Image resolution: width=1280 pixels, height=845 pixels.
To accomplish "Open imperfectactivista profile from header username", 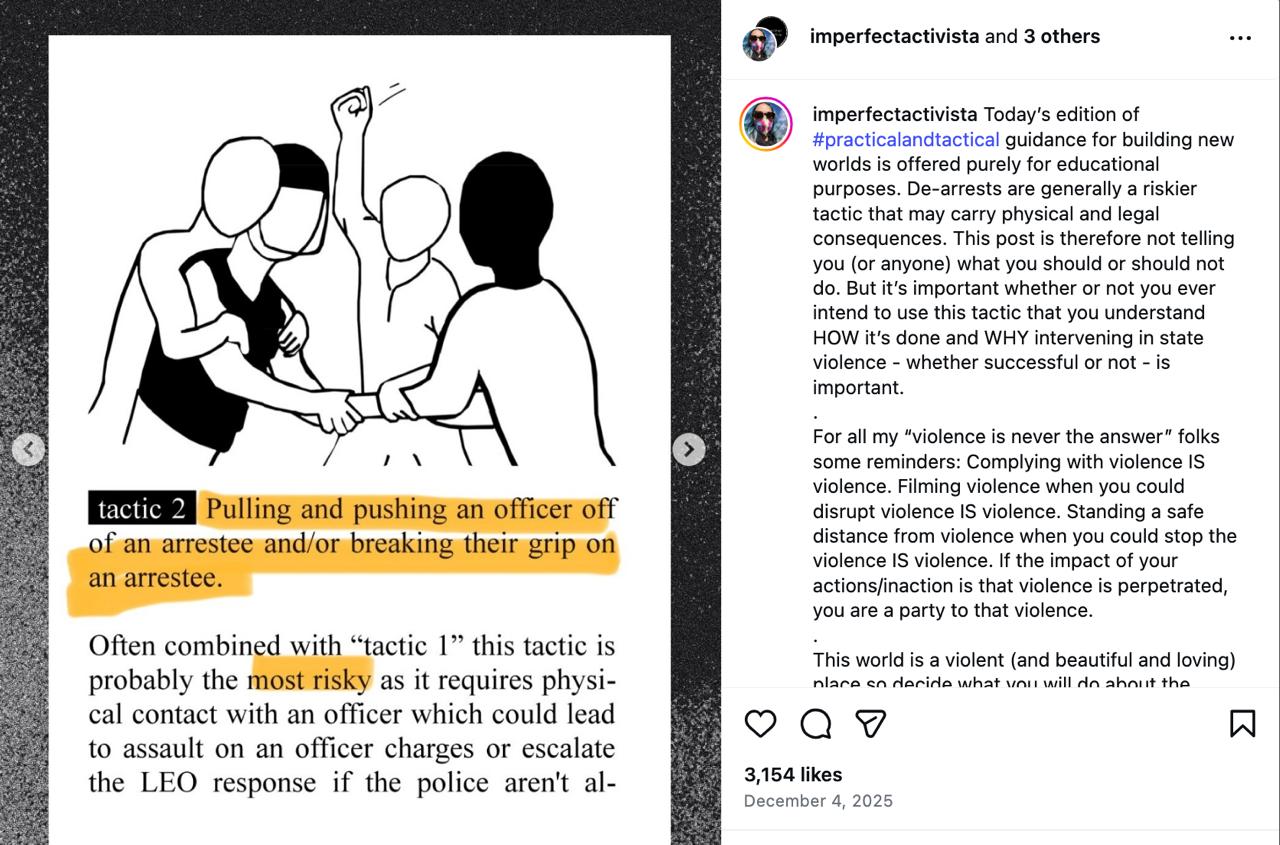I will tap(894, 36).
